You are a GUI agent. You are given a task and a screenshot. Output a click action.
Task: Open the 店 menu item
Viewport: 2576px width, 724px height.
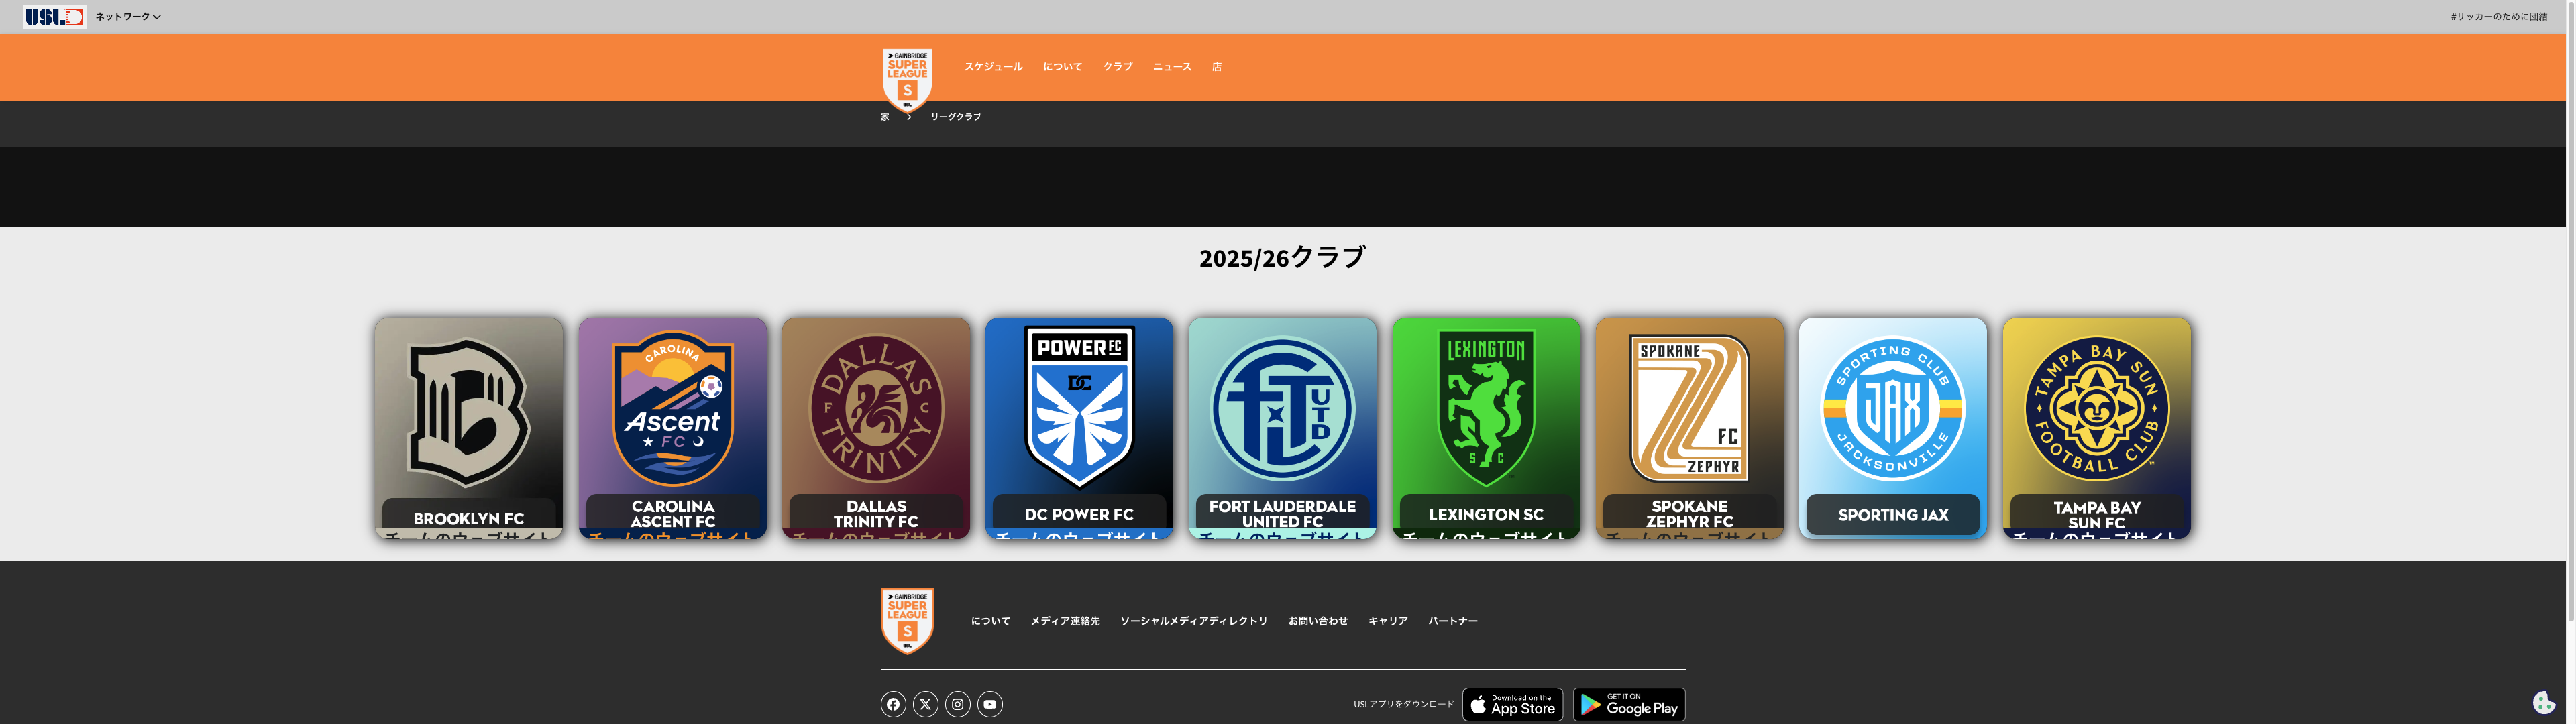click(1216, 67)
